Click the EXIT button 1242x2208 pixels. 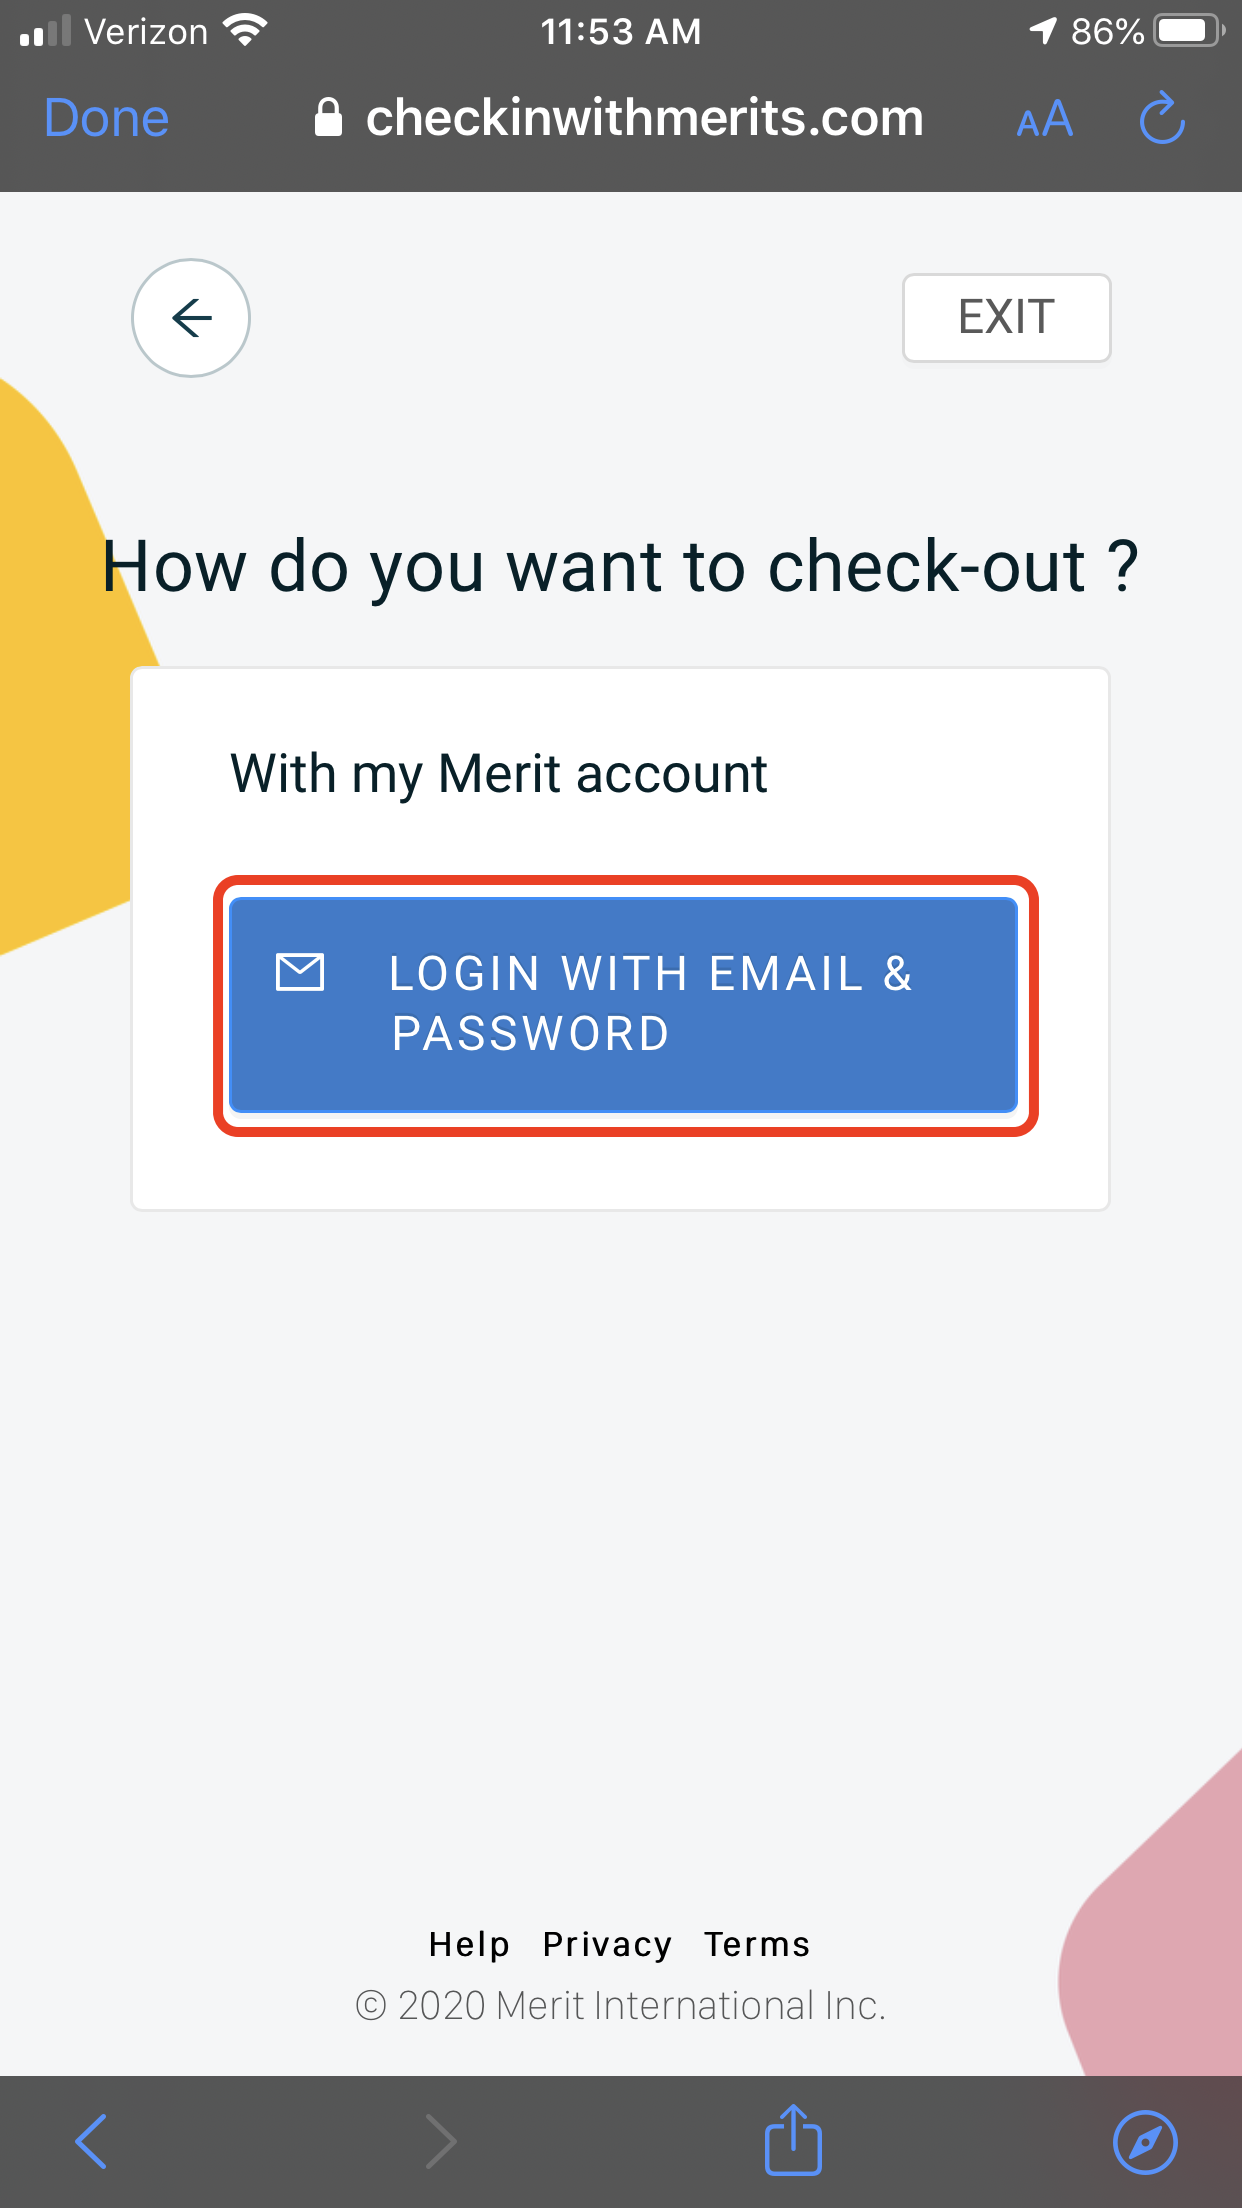click(1006, 317)
